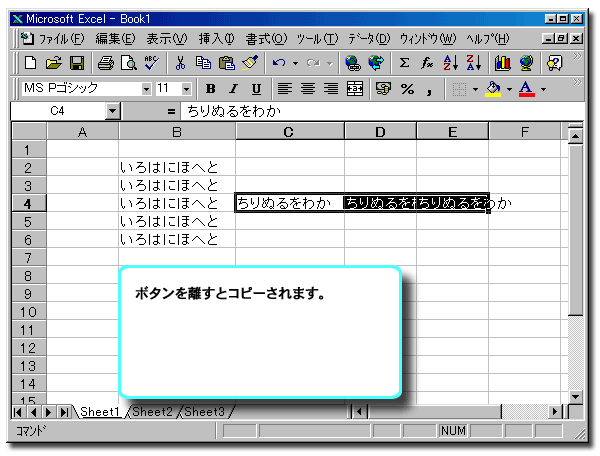Open the 編集(E) menu
This screenshot has width=600, height=456.
click(115, 39)
